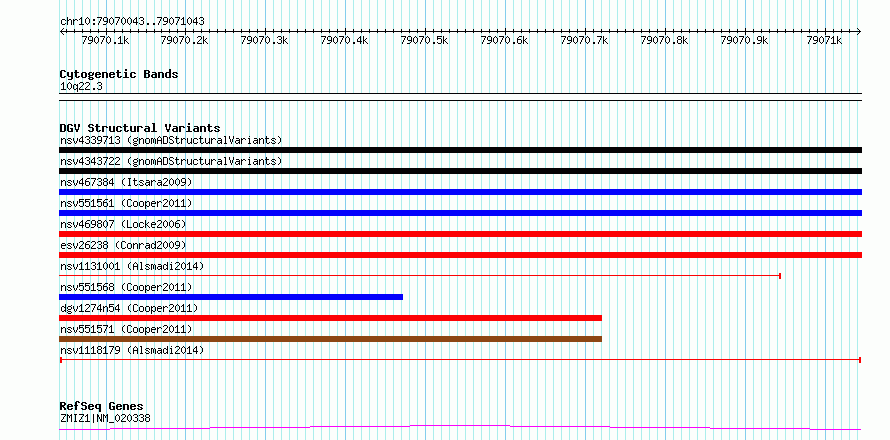Click the 79070.8k ruler tick label

665,40
